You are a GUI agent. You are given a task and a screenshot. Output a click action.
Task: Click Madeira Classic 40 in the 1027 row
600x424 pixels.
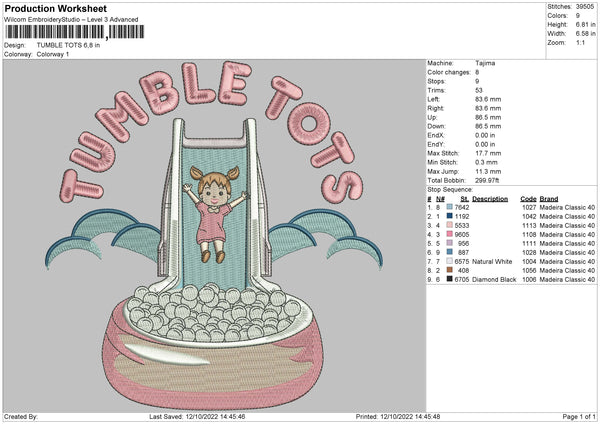click(x=567, y=207)
